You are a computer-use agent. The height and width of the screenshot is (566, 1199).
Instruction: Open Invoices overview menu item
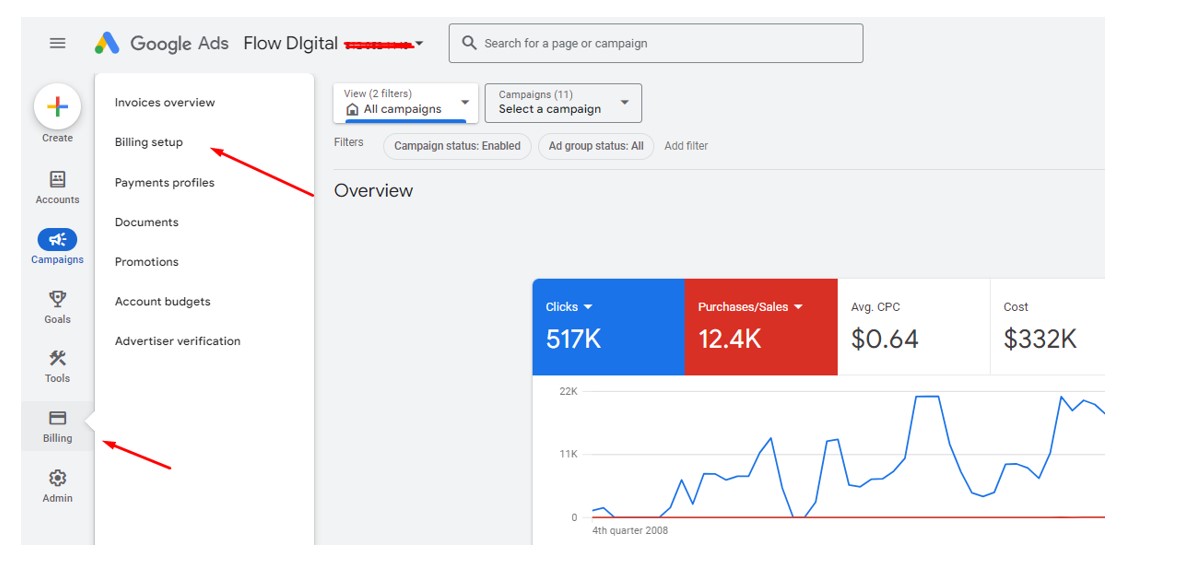tap(165, 102)
